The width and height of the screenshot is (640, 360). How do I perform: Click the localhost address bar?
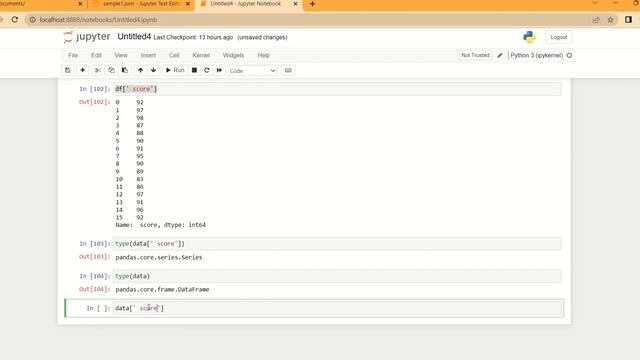pyautogui.click(x=310, y=20)
